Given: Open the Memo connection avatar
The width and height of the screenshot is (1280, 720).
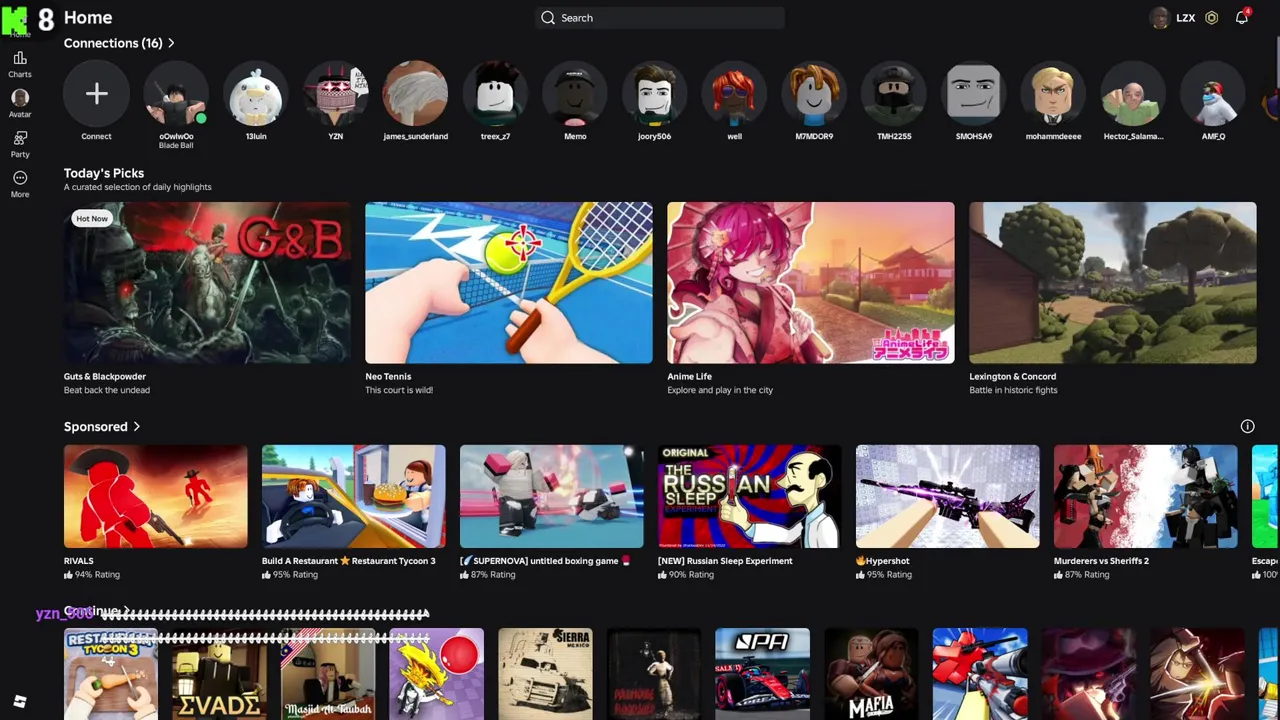Looking at the screenshot, I should click(x=575, y=94).
